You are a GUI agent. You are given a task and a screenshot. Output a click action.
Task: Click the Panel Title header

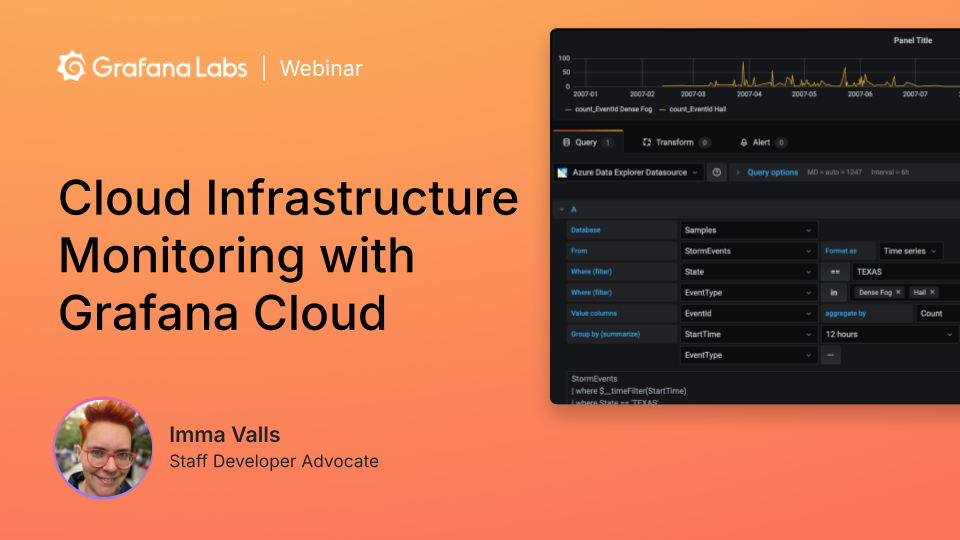[x=911, y=41]
